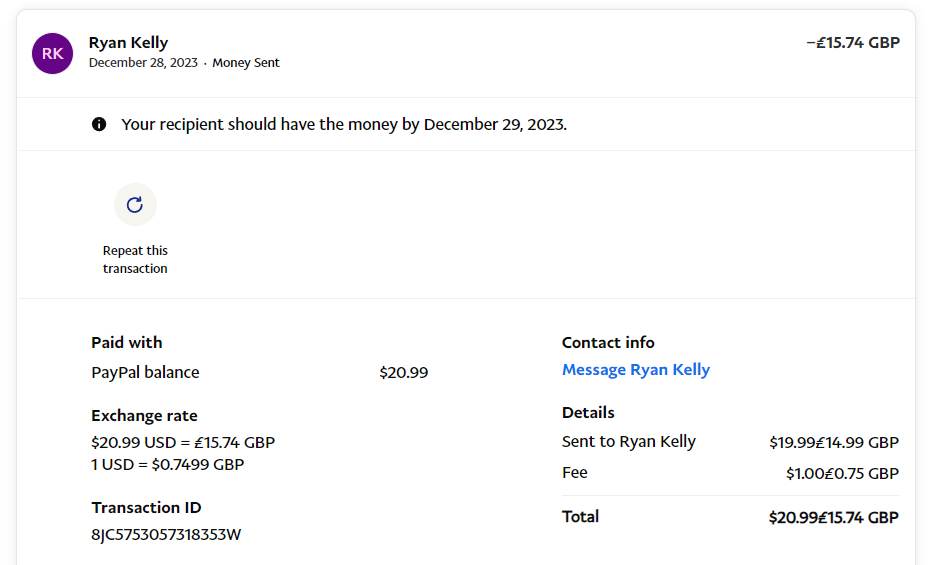Click the 1 USD exchange rate line
952x565 pixels.
coord(167,464)
